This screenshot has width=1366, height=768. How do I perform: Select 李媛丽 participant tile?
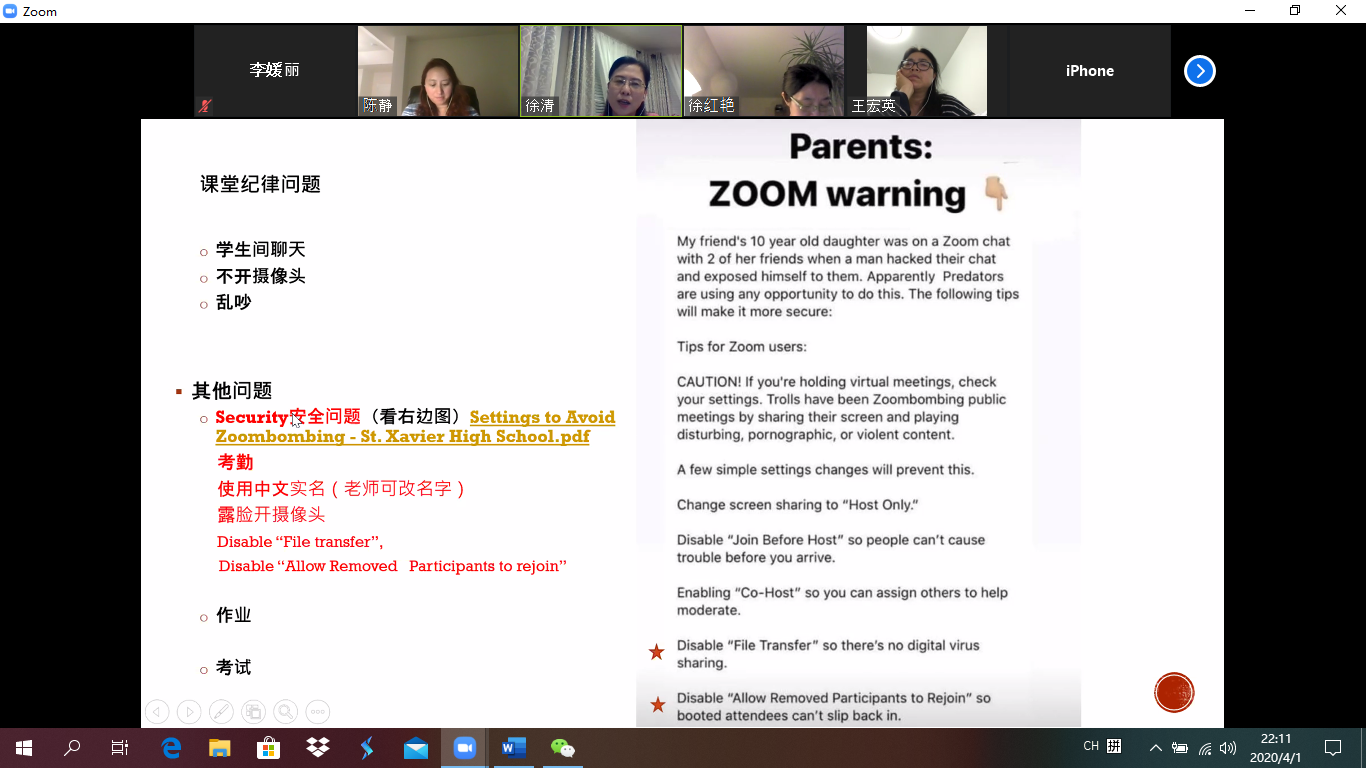point(275,71)
